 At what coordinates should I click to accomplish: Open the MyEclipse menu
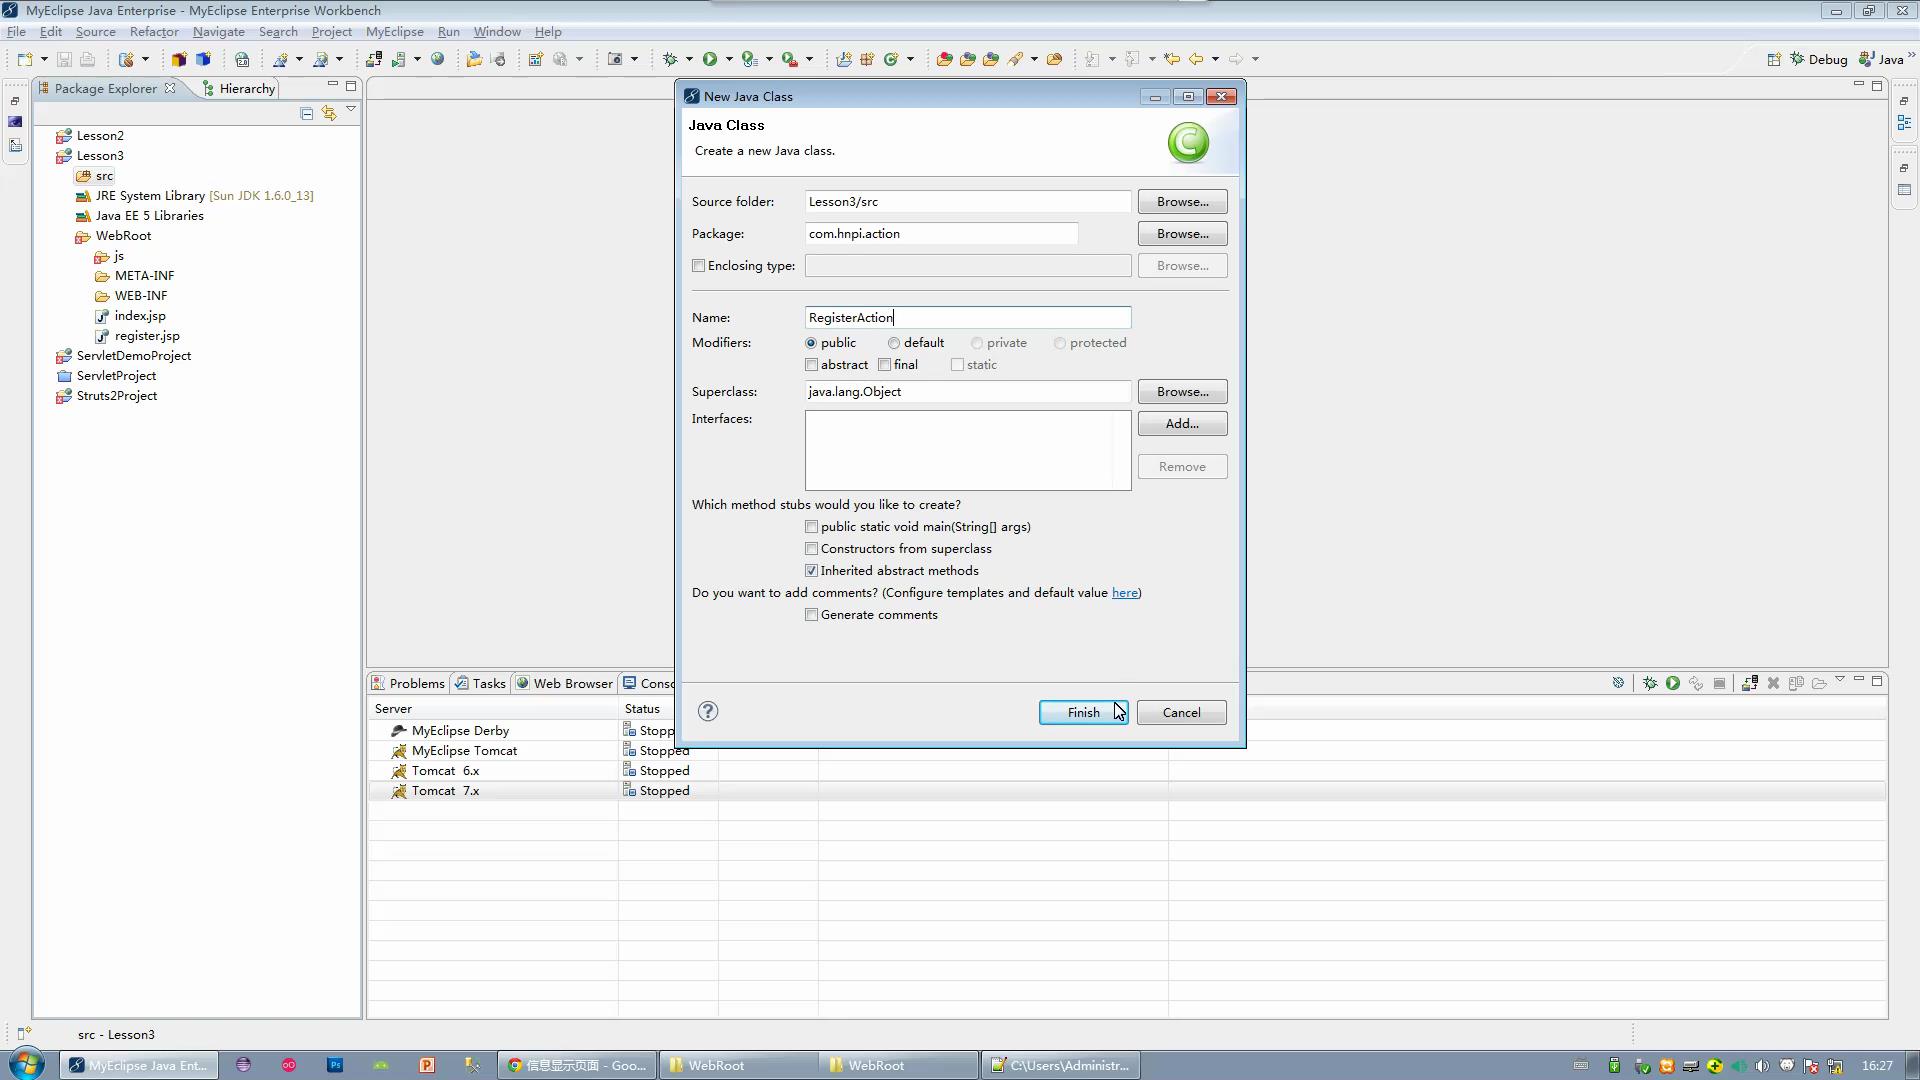coord(395,32)
